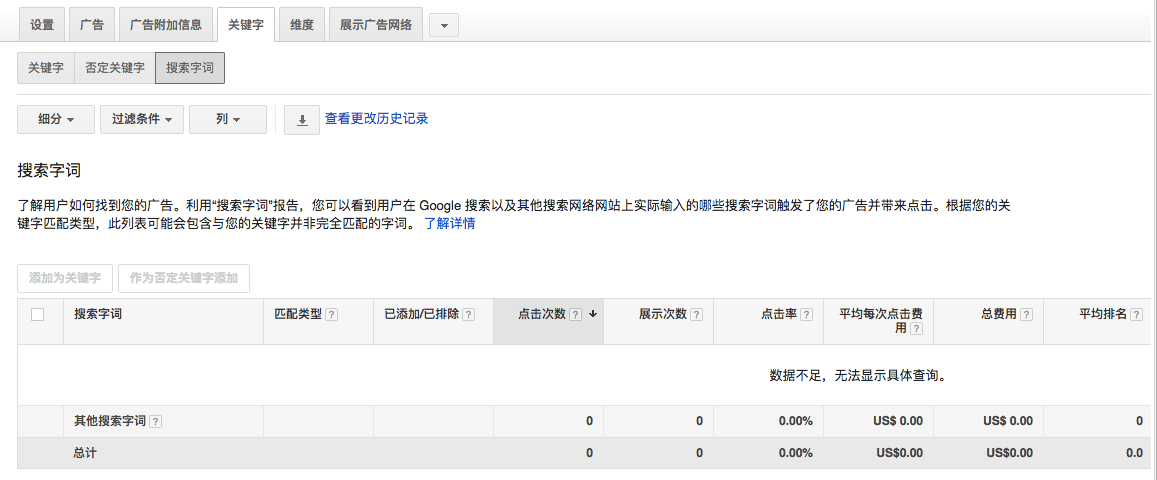The height and width of the screenshot is (480, 1157).
Task: Click the download report icon
Action: 302,120
